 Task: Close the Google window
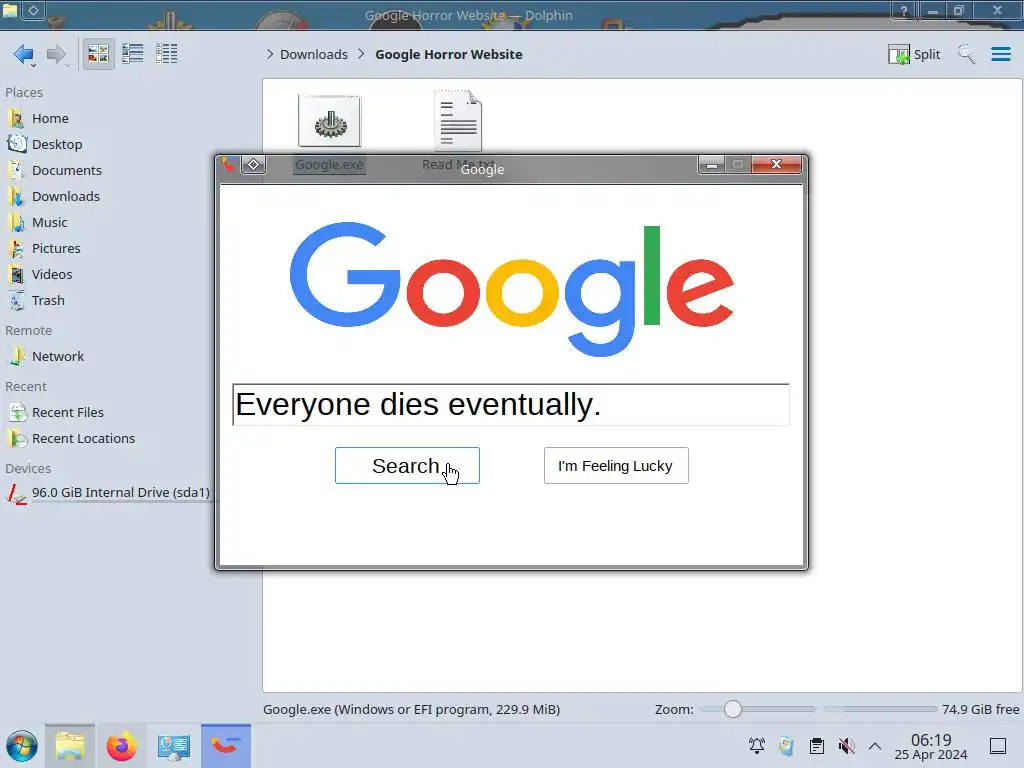776,165
